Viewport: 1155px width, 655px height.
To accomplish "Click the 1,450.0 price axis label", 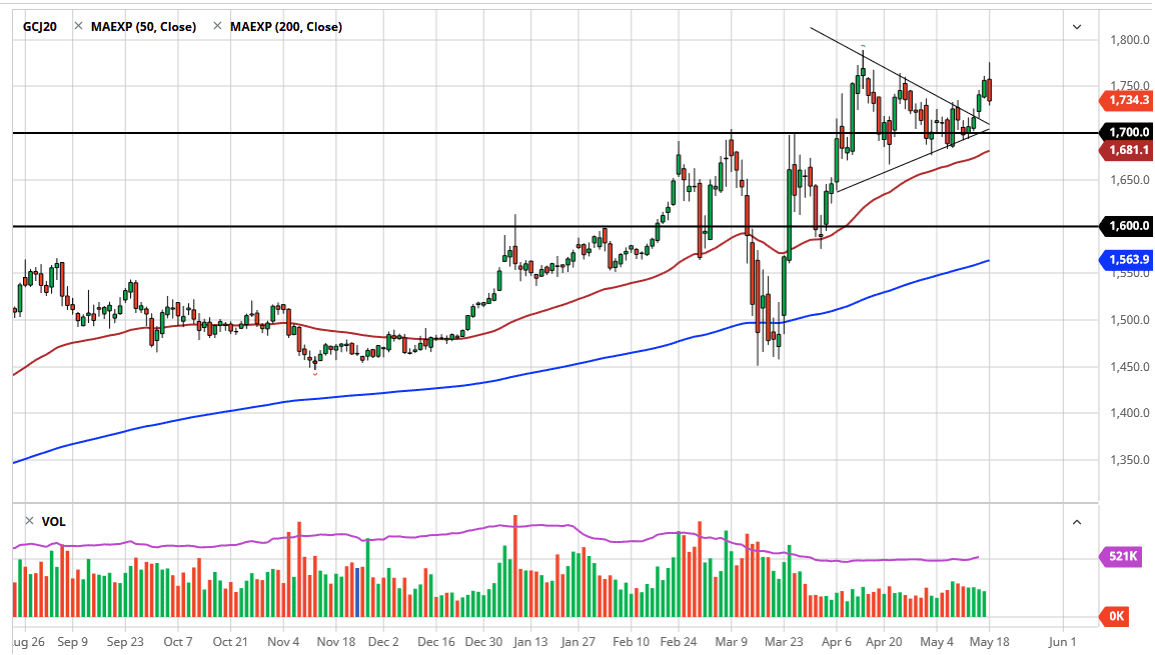I will point(1129,366).
